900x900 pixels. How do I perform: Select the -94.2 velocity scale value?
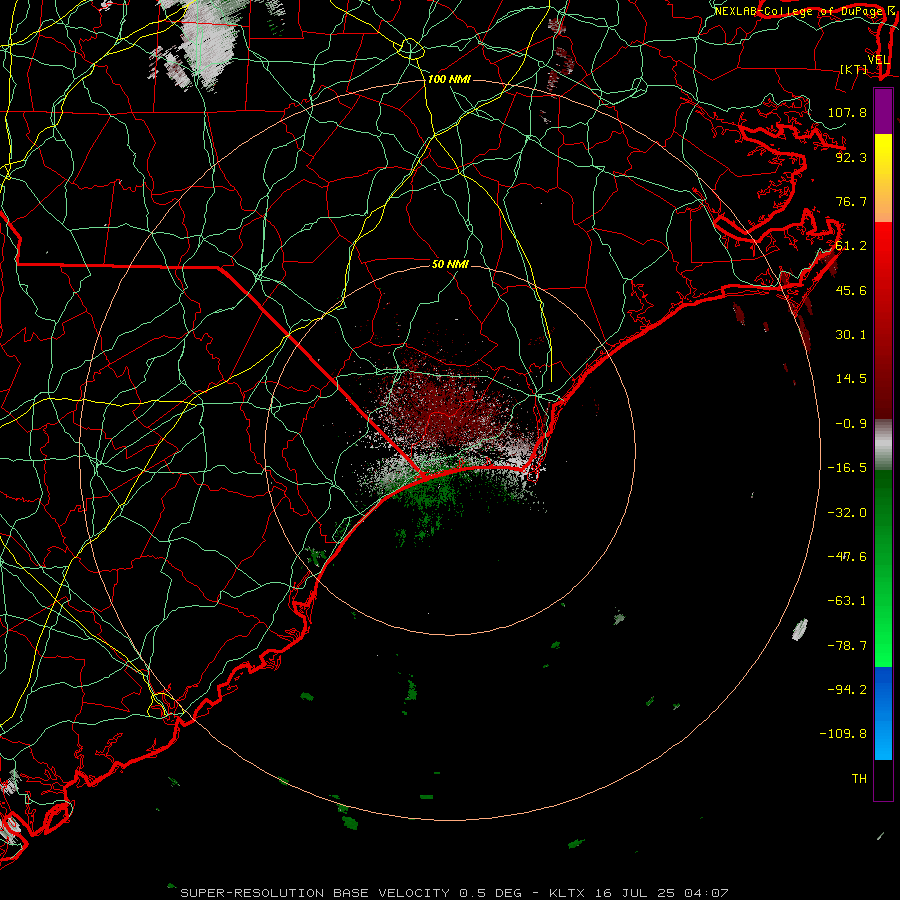click(847, 690)
